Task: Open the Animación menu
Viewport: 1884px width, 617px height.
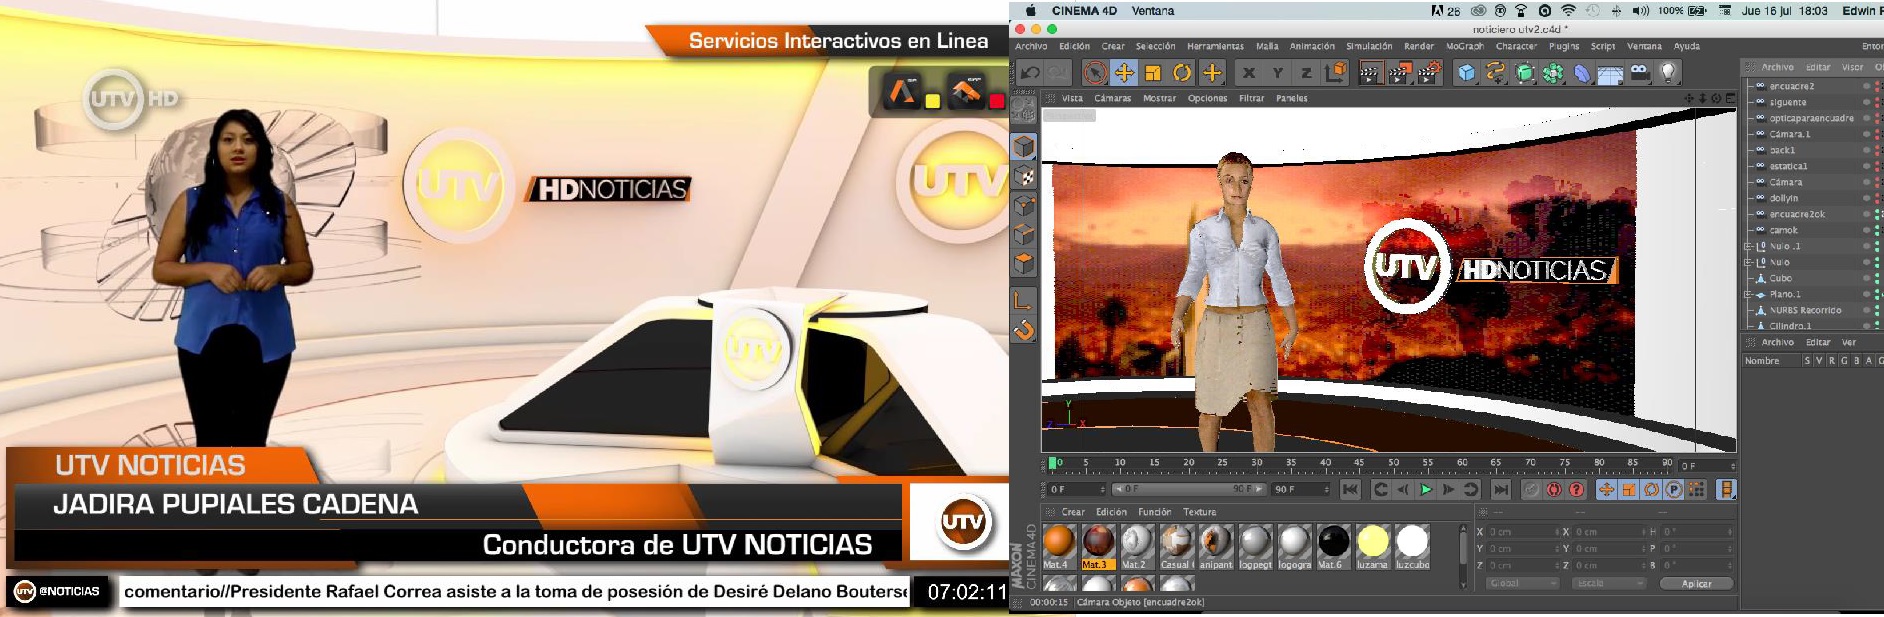Action: [1312, 46]
